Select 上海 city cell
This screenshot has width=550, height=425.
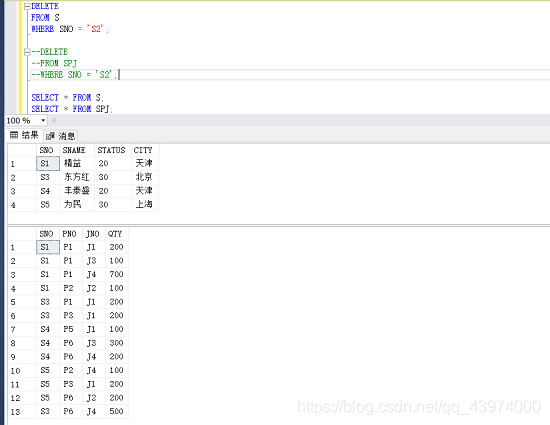point(145,204)
